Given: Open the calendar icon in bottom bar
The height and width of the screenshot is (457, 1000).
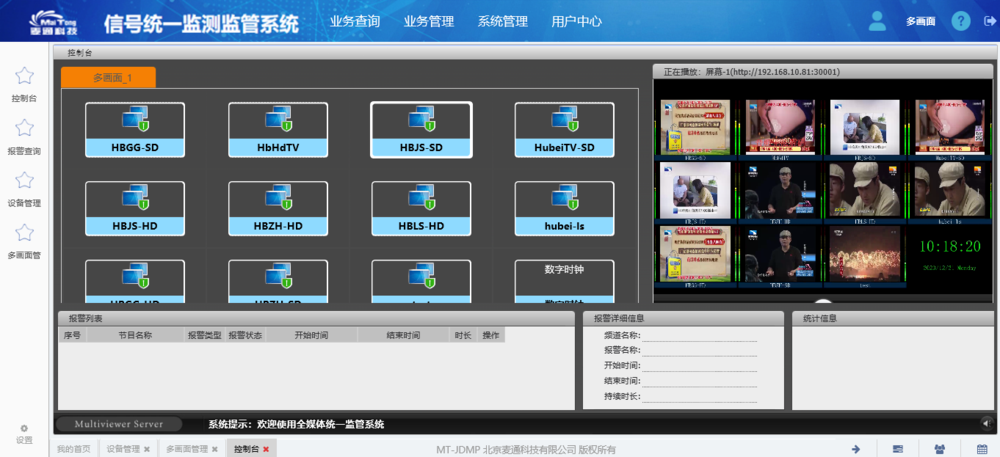Looking at the screenshot, I should [981, 449].
